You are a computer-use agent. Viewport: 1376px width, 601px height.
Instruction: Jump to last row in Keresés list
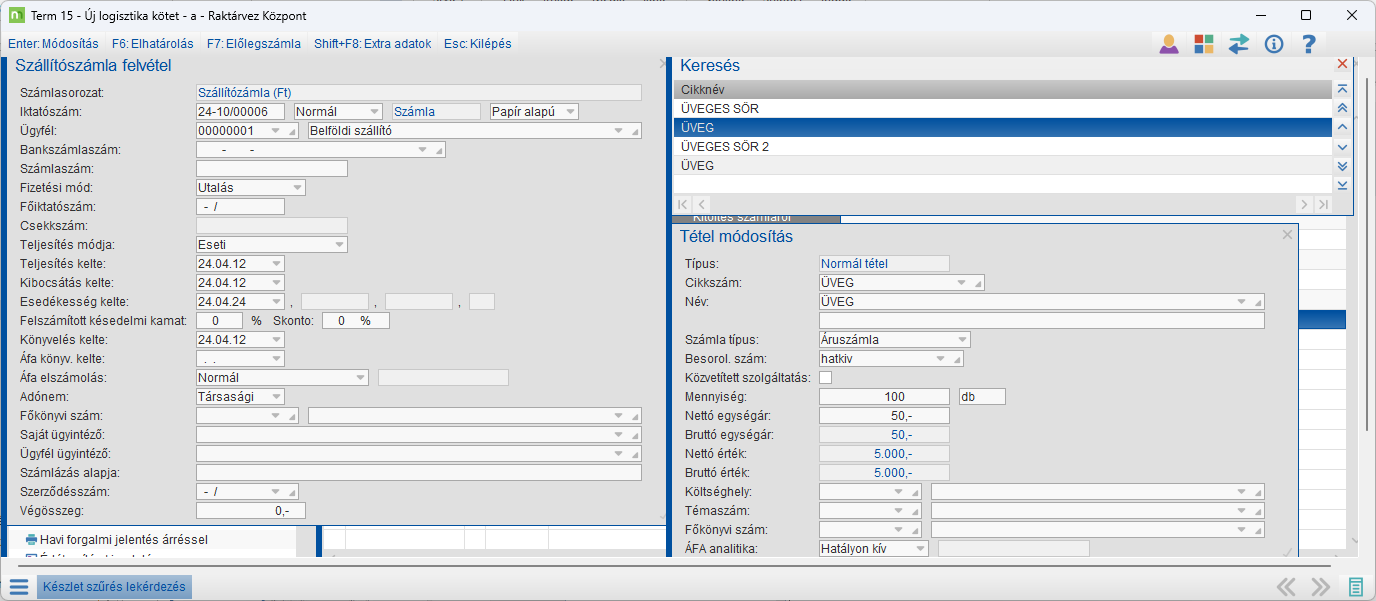pyautogui.click(x=1342, y=185)
